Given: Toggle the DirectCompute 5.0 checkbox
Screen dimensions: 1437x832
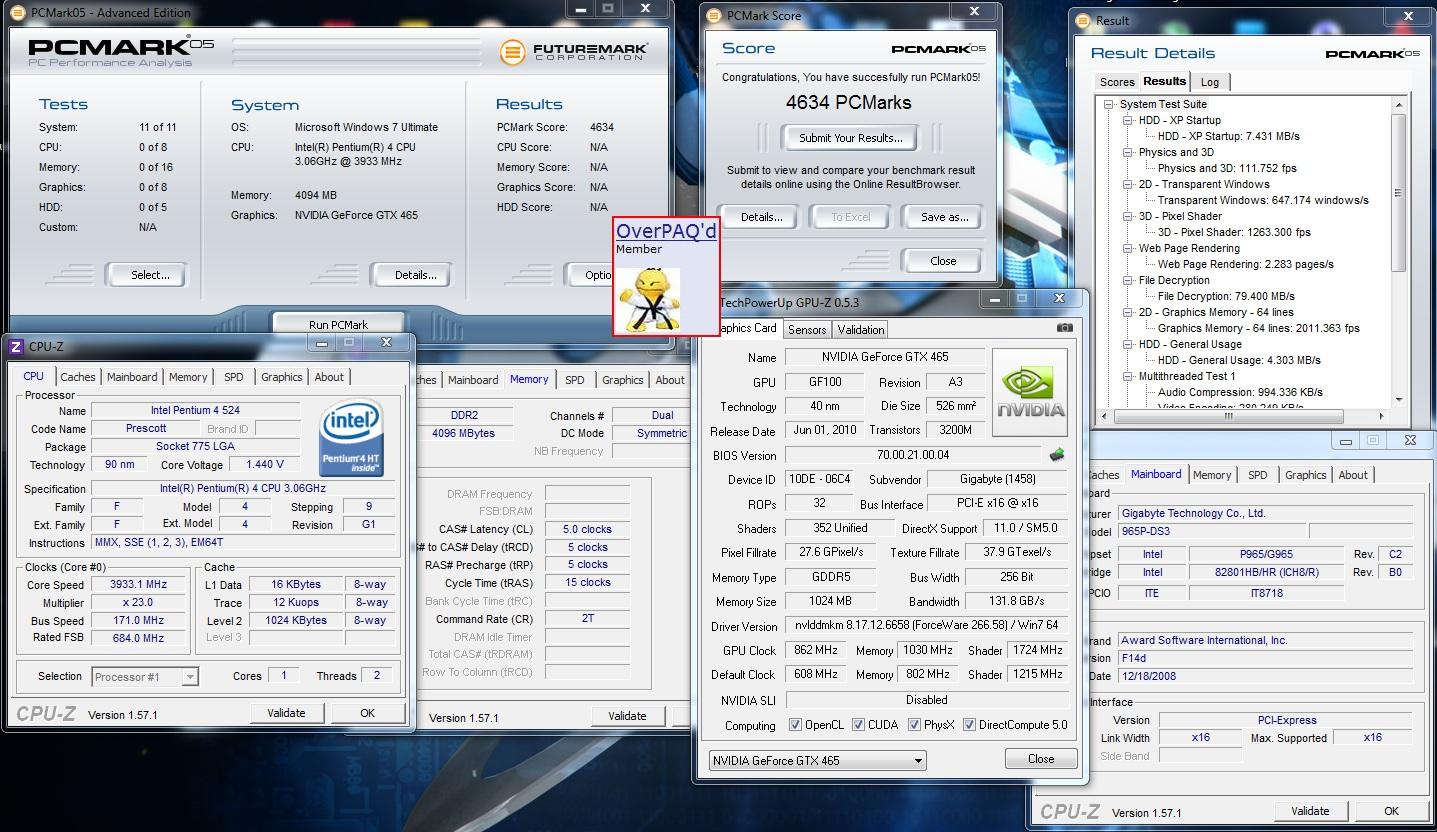Looking at the screenshot, I should [x=969, y=725].
